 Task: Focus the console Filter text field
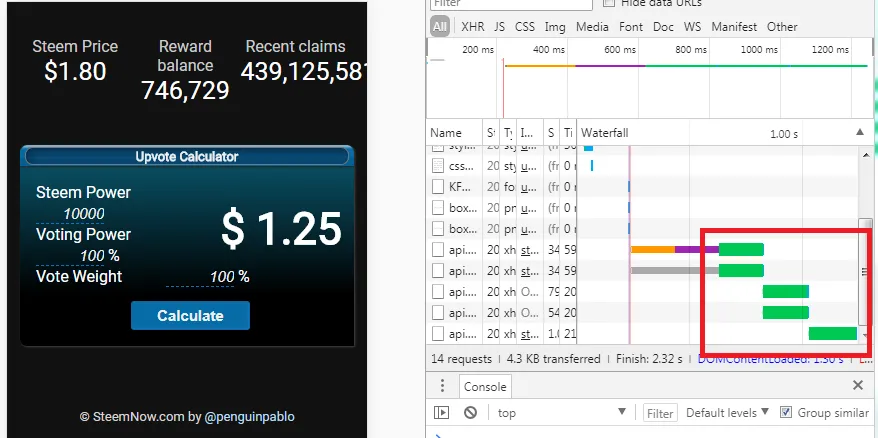pyautogui.click(x=660, y=413)
